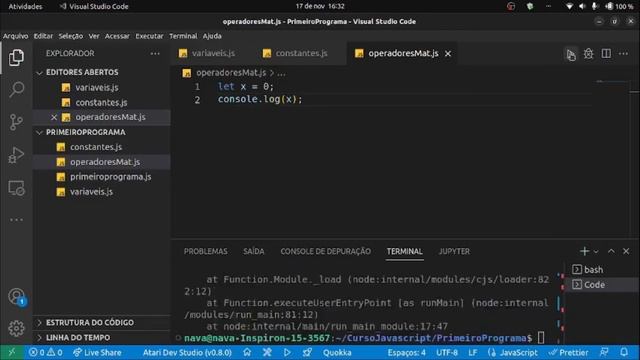Open the Explorer view in activity bar

[x=16, y=58]
